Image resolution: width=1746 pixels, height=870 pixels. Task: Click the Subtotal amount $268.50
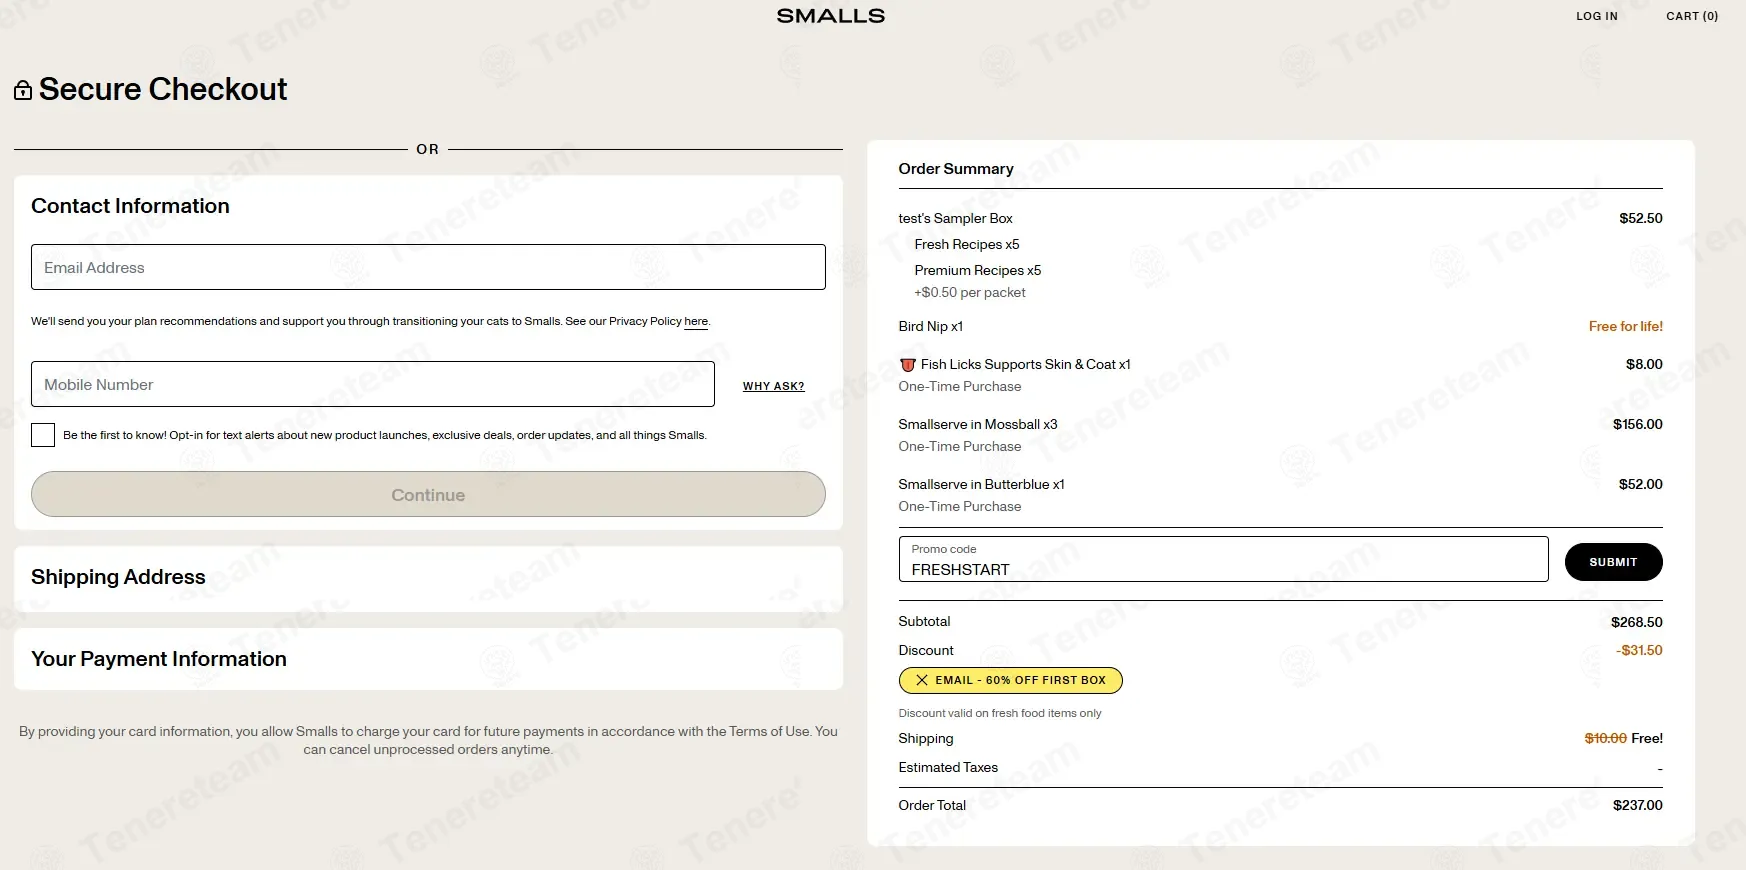pyautogui.click(x=1637, y=622)
